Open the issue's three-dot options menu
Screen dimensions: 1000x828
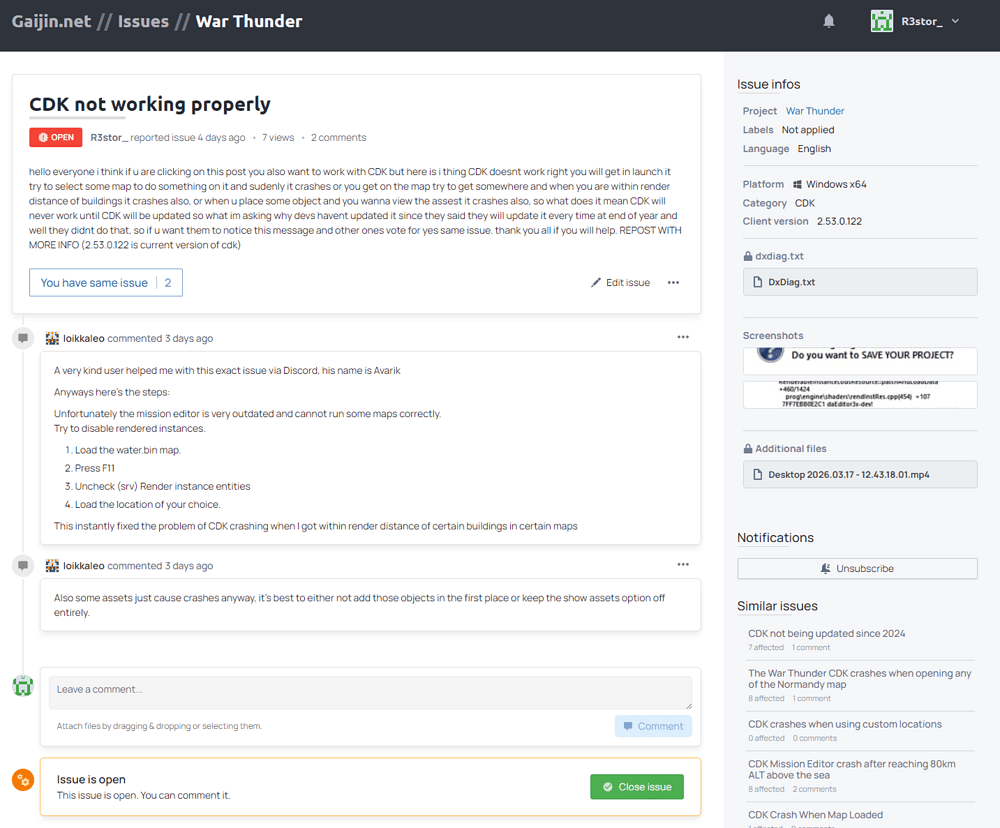pos(673,283)
